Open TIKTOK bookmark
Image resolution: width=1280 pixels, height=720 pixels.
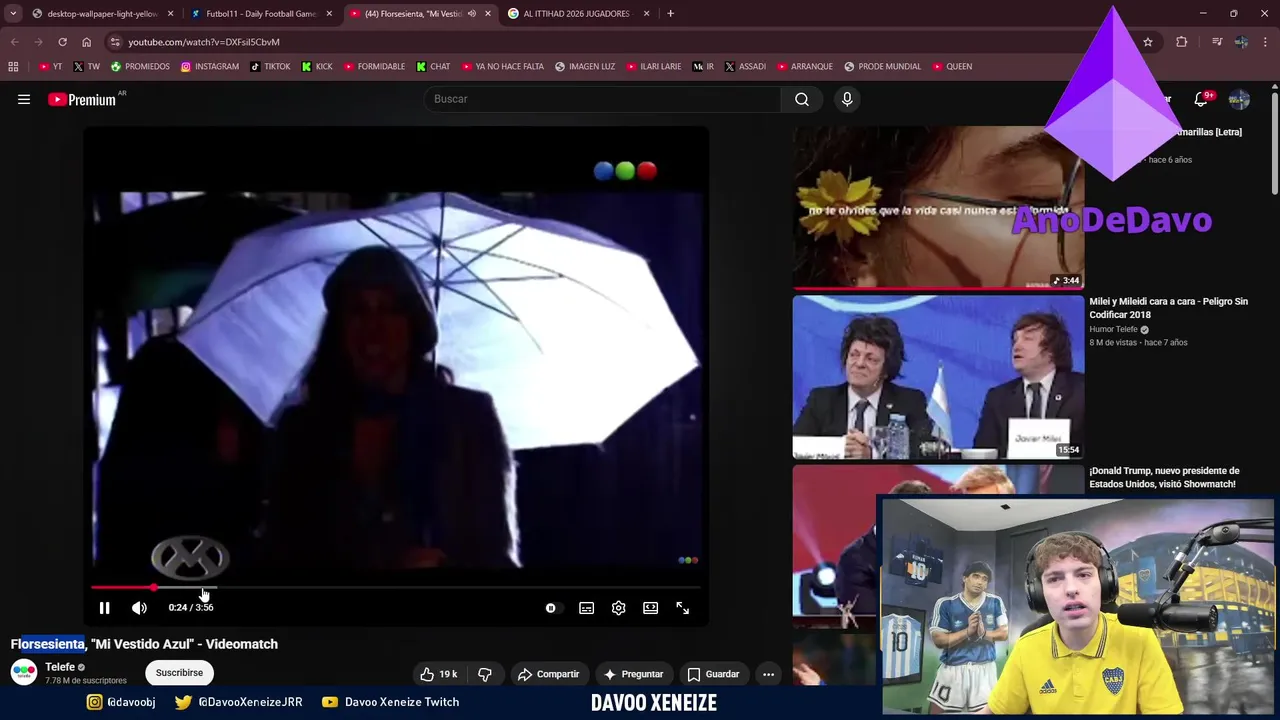[x=270, y=67]
